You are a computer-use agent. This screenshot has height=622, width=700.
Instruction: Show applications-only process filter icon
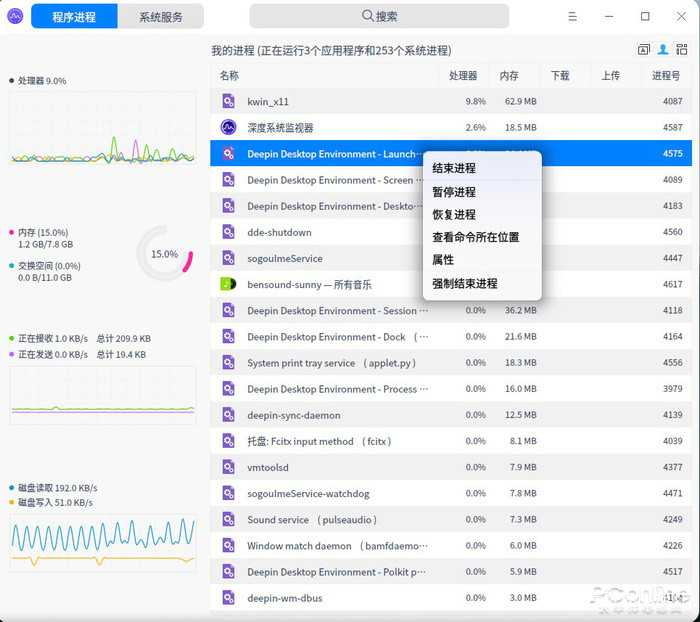pyautogui.click(x=644, y=50)
